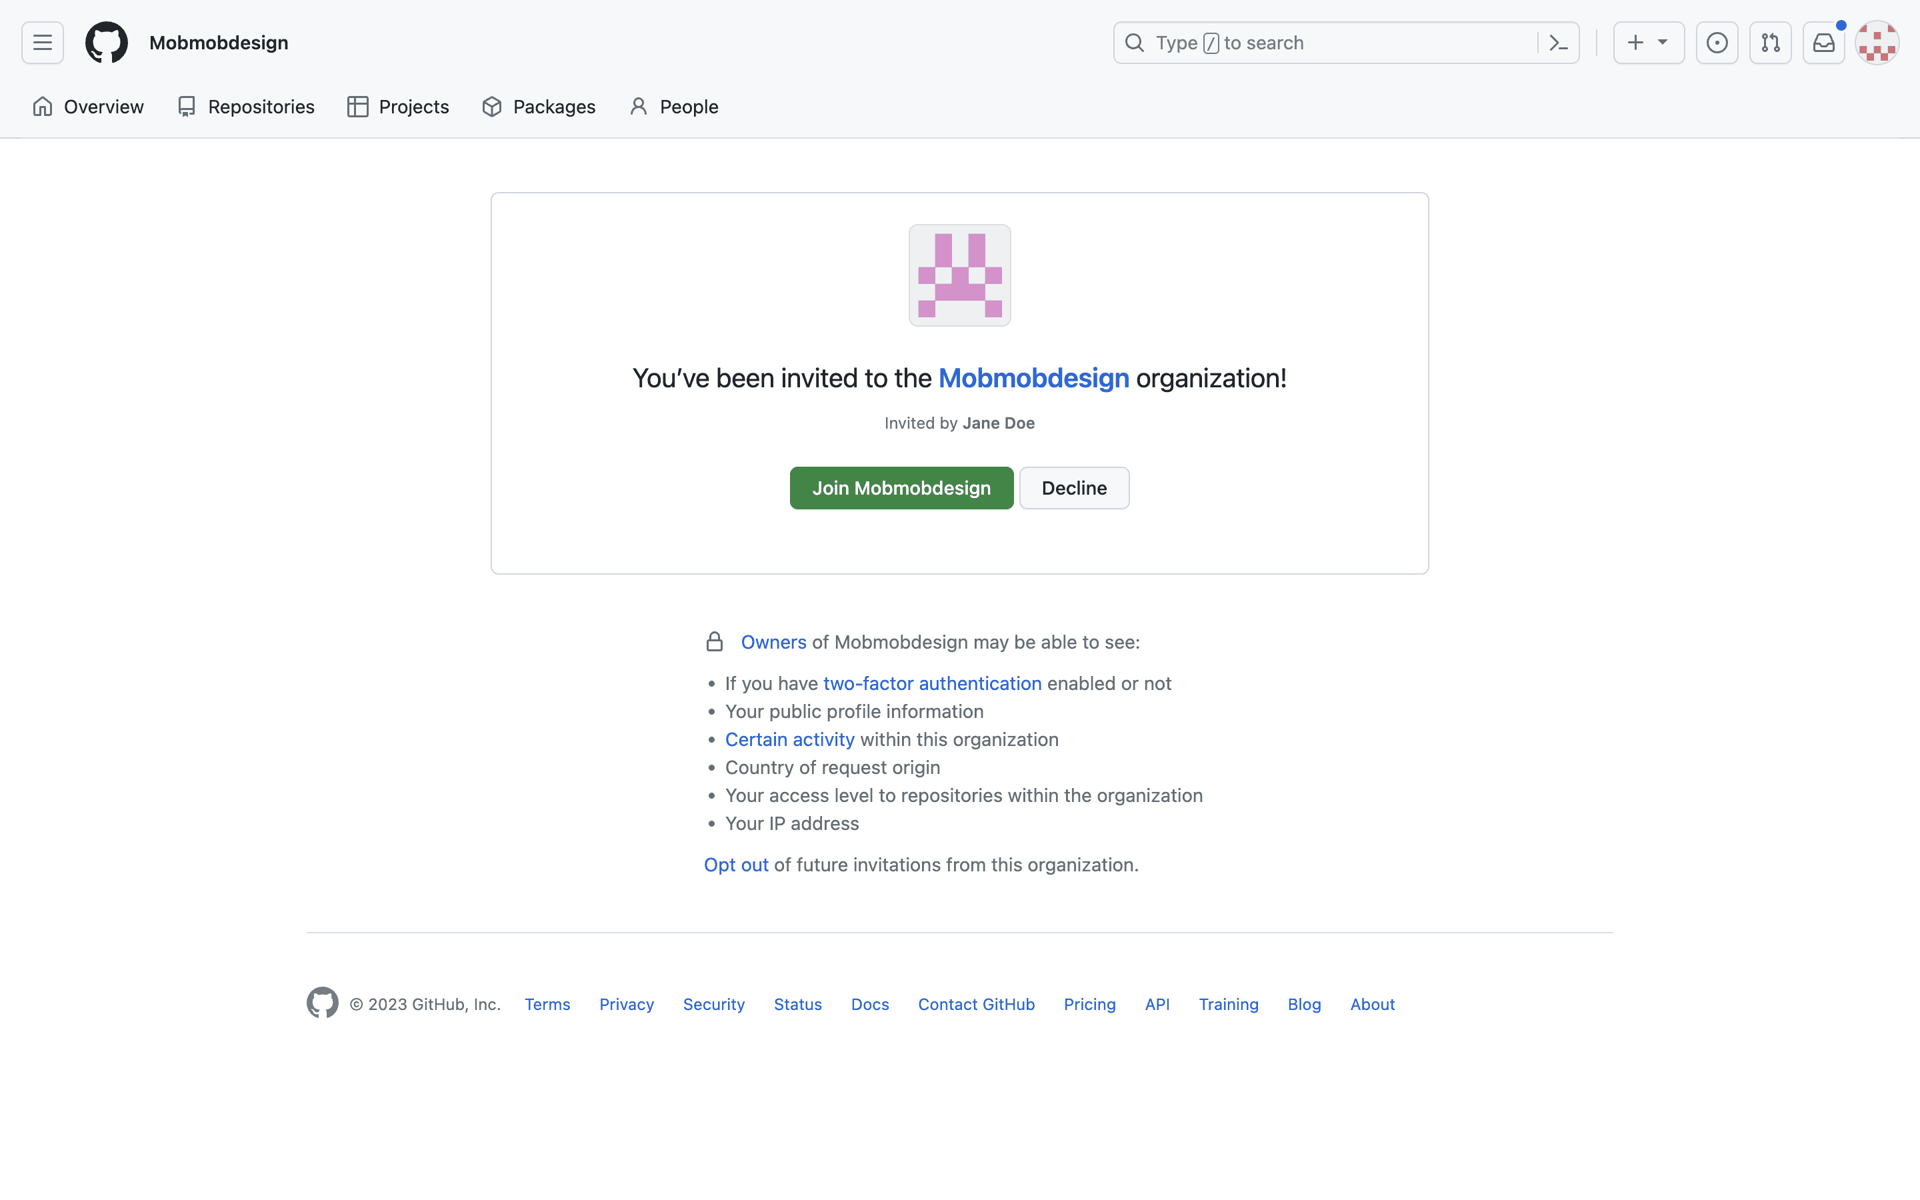
Task: Open the Terms footer link
Action: coord(547,1004)
